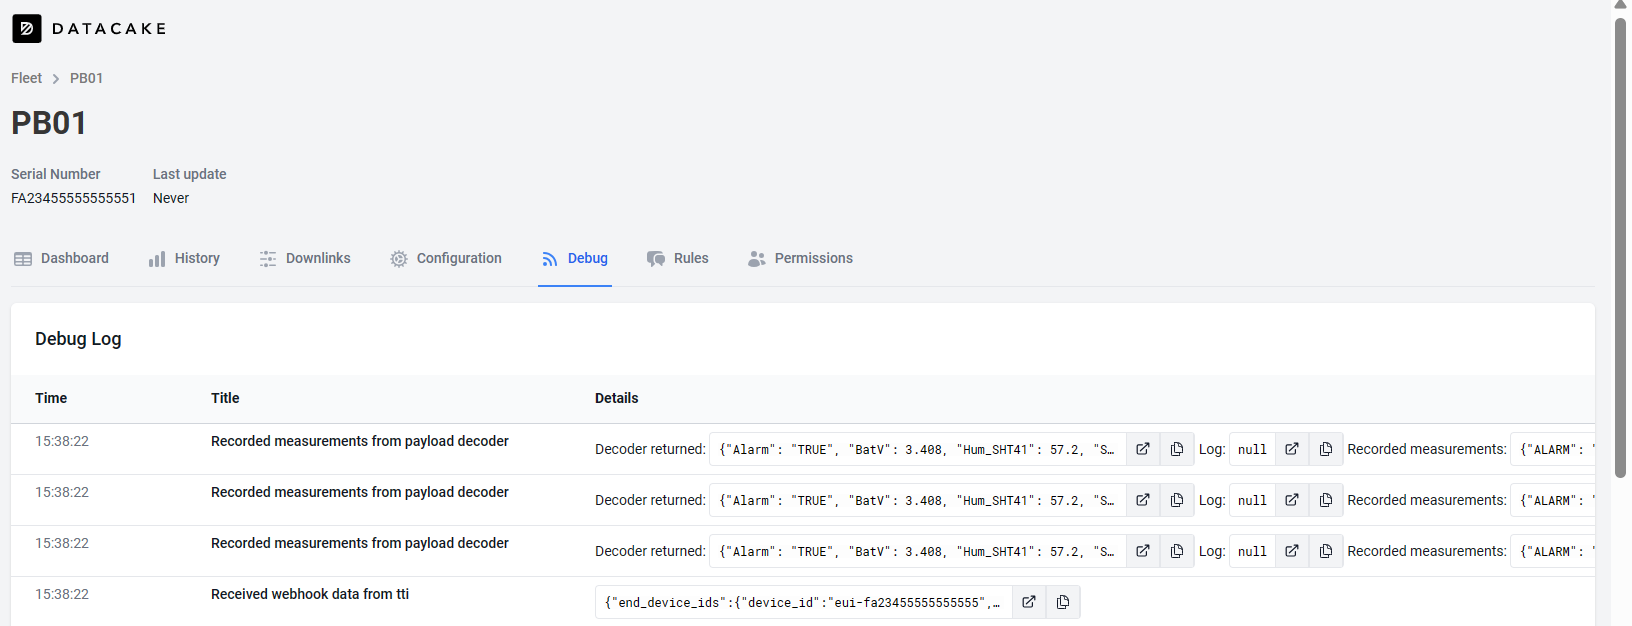Open webhook data payload in new view
The image size is (1632, 626).
[1029, 602]
